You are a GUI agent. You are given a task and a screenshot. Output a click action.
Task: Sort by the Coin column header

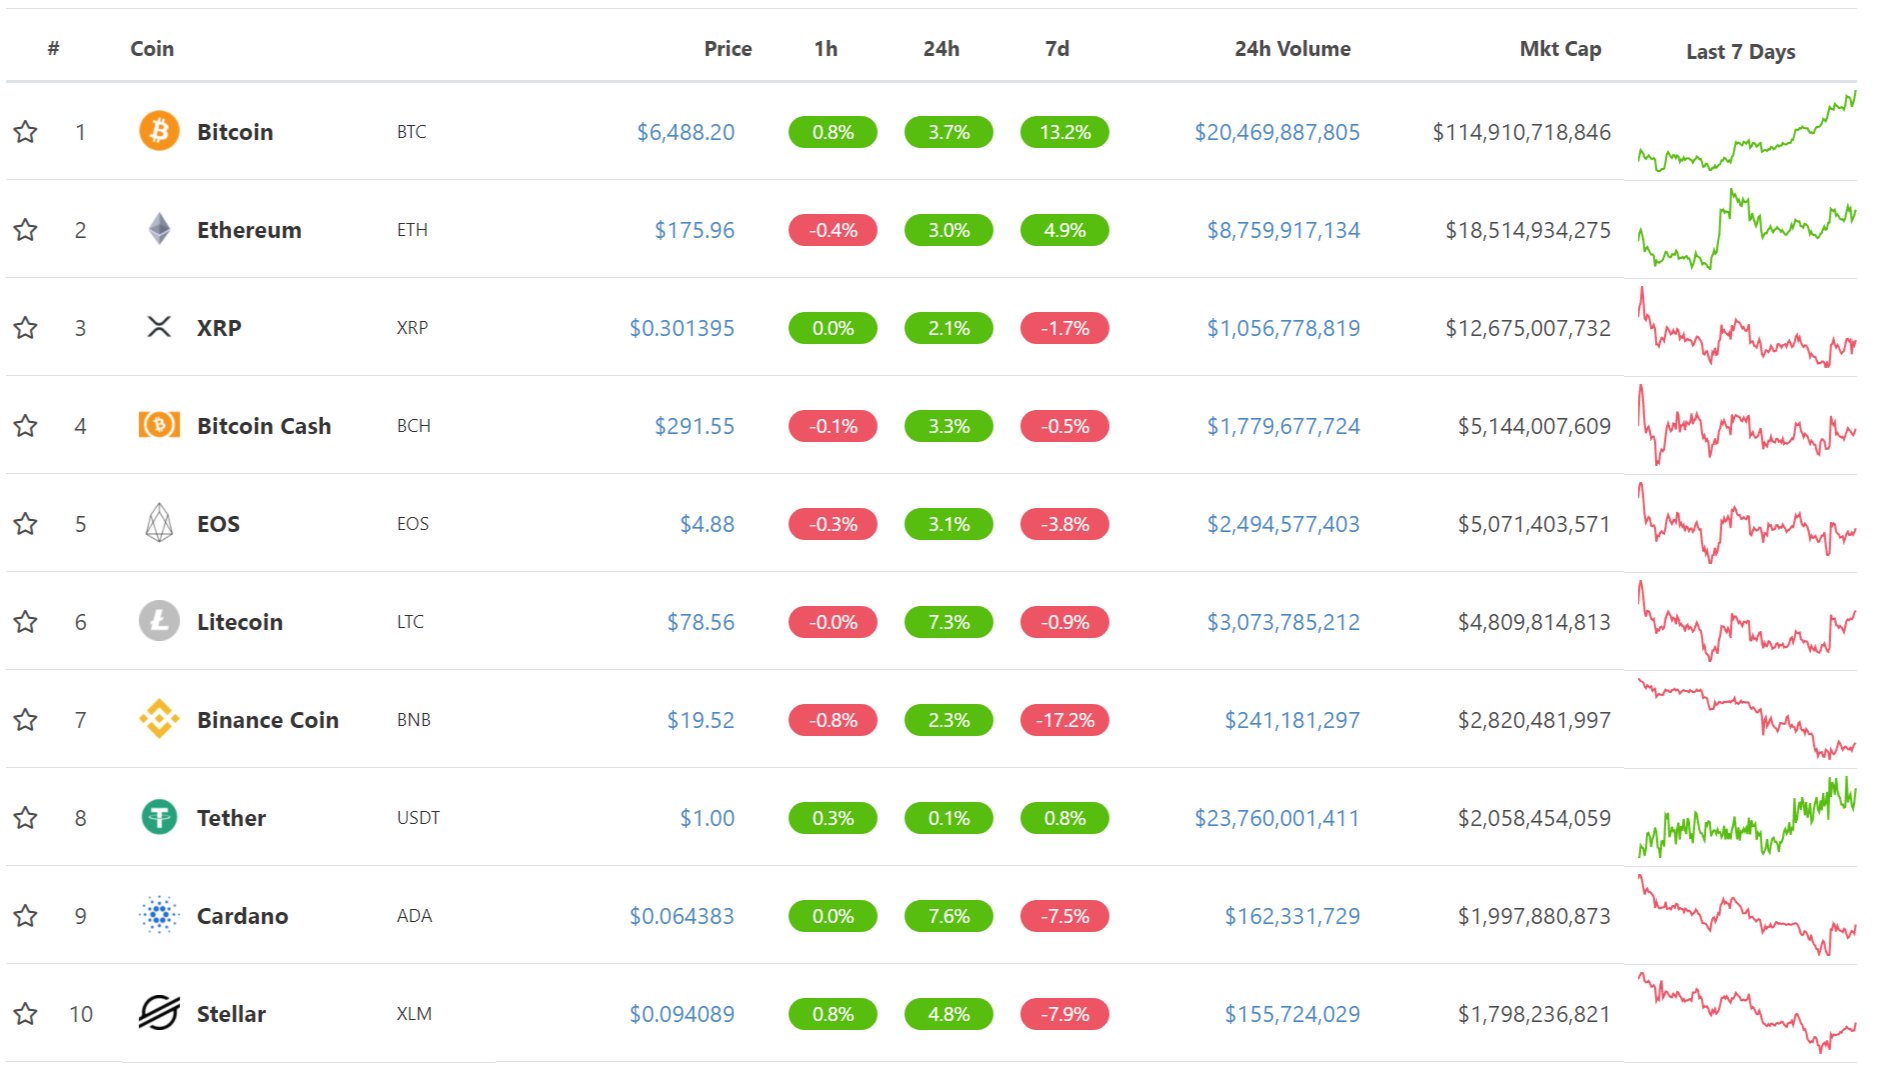[x=152, y=48]
